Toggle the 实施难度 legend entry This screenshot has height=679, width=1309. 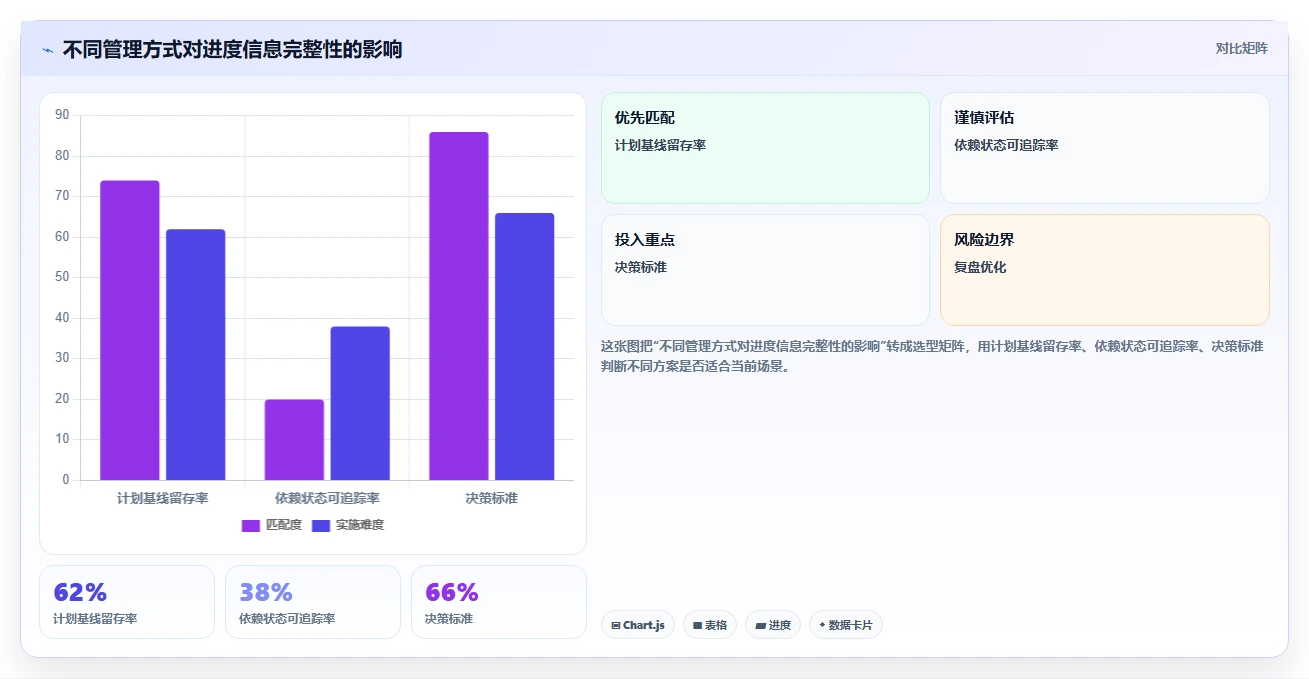[x=348, y=525]
